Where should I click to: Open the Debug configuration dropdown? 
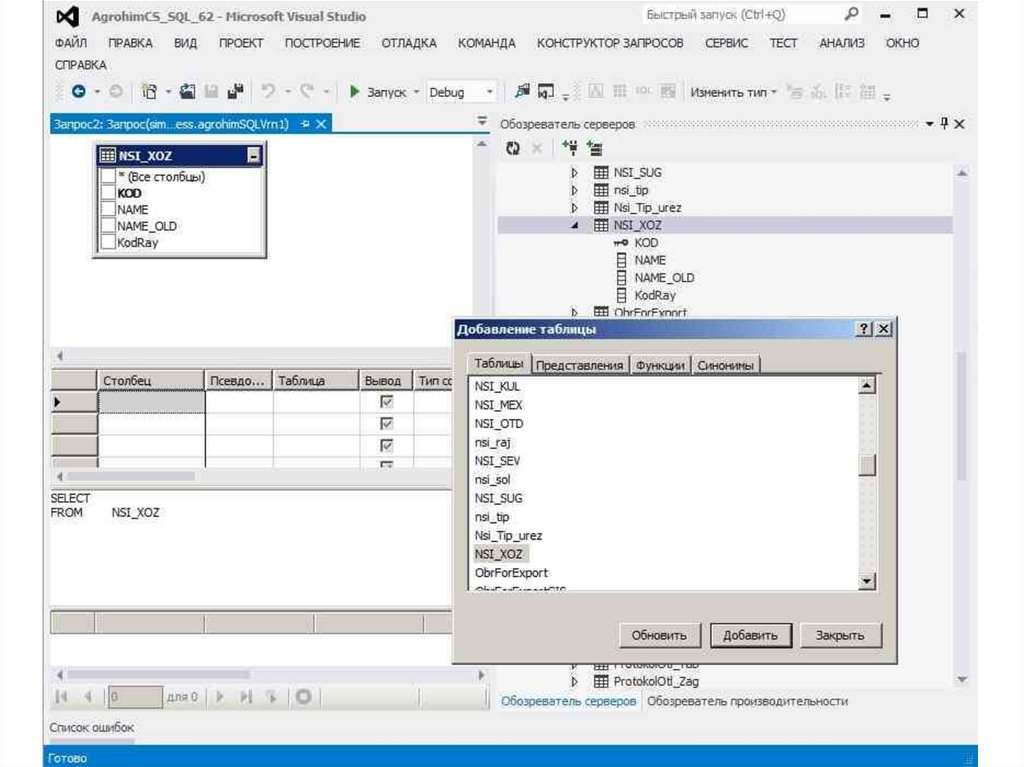(489, 92)
